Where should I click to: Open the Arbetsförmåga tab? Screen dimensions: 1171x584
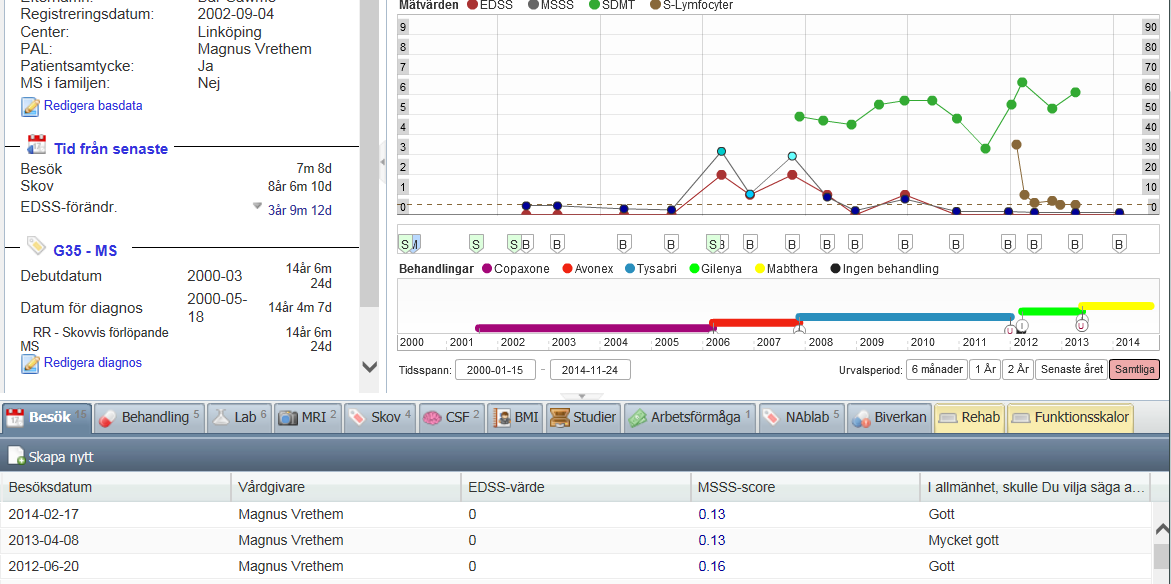(690, 417)
